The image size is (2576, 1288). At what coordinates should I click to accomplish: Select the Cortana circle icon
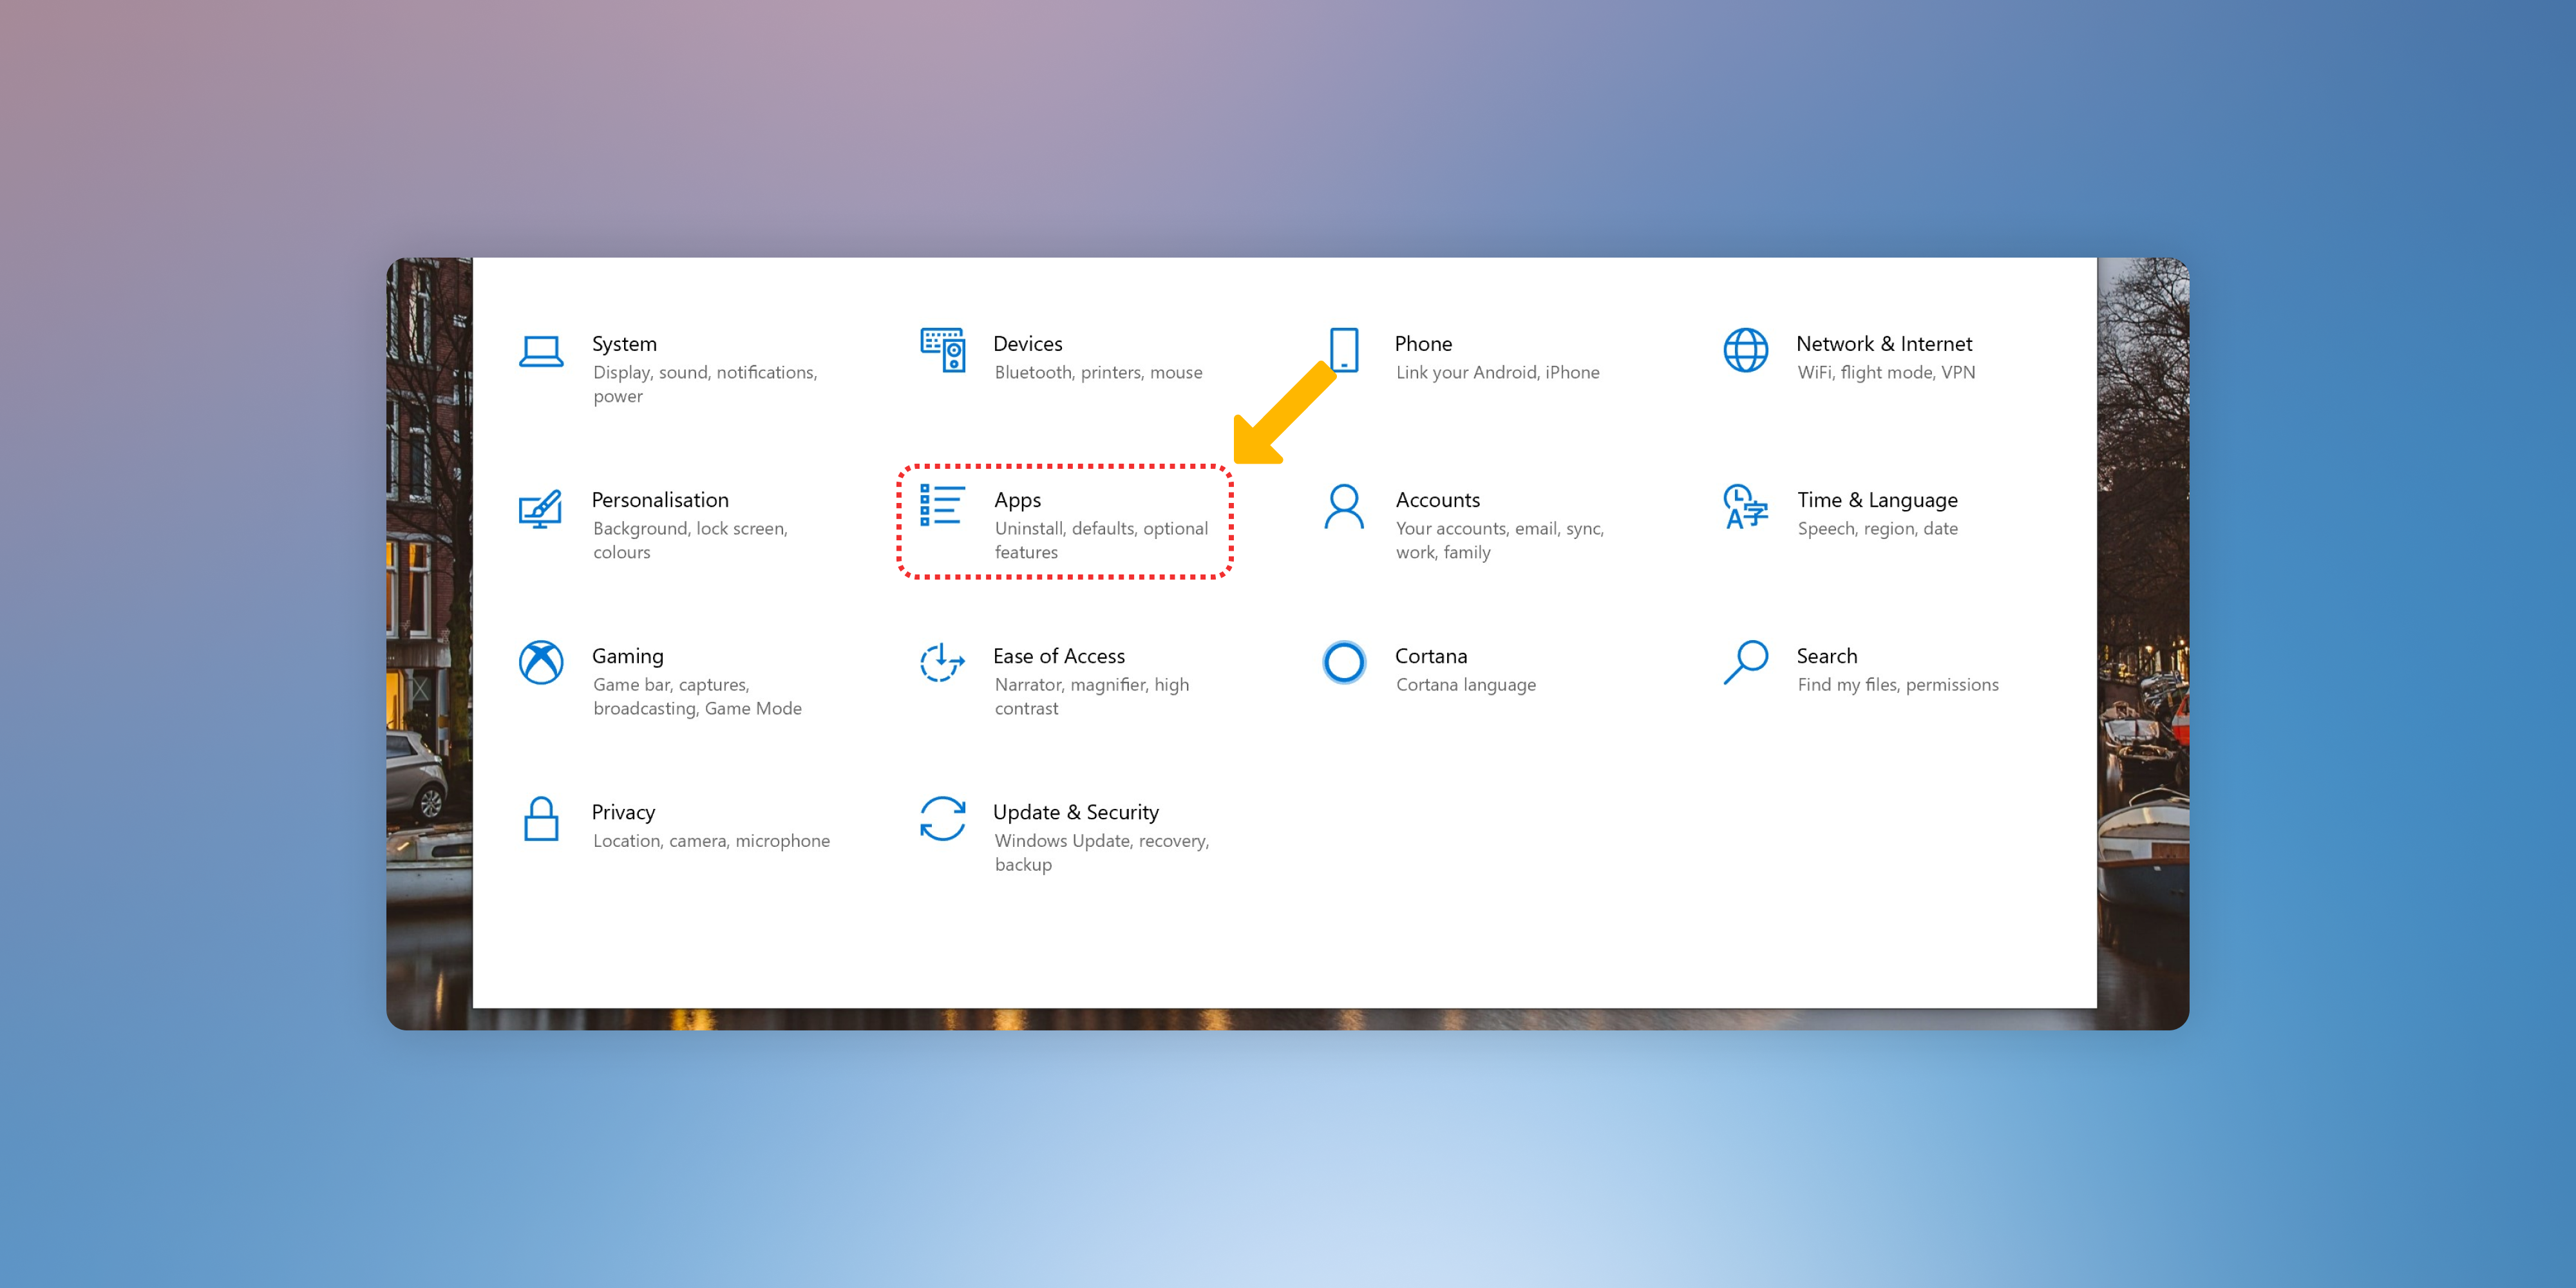(1344, 662)
